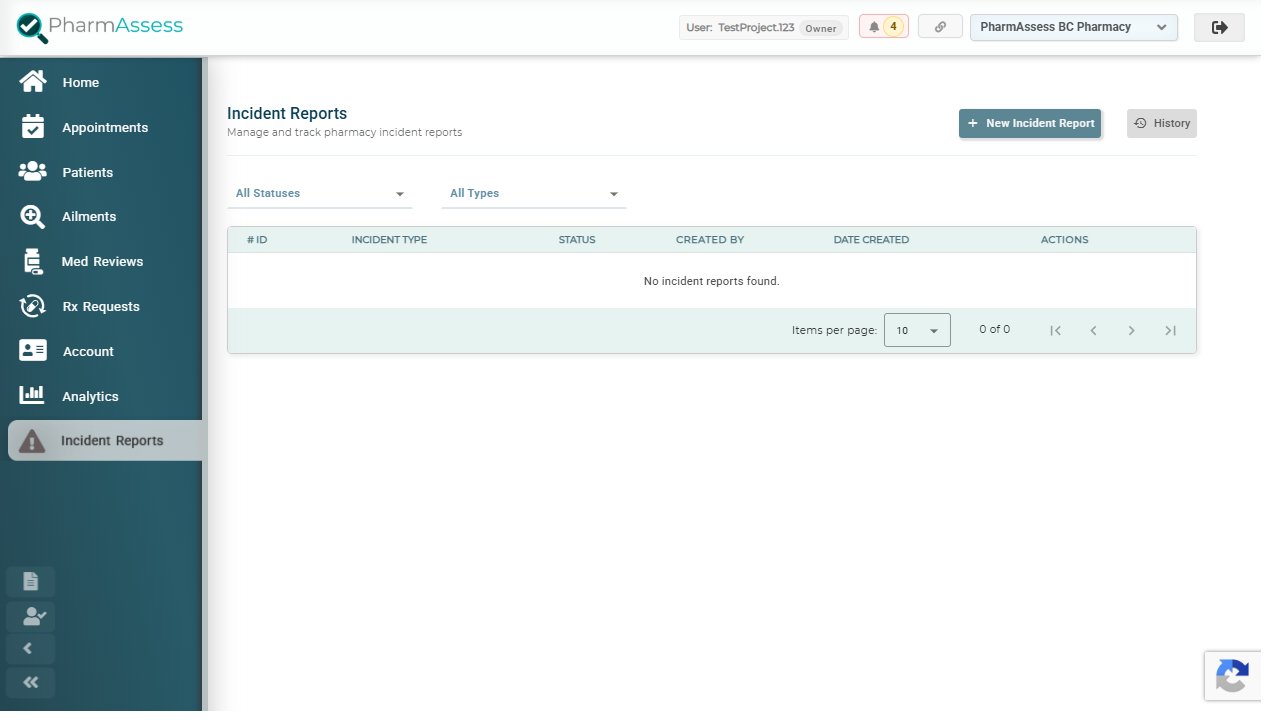Open Med Reviews page
This screenshot has width=1280, height=720.
104,261
